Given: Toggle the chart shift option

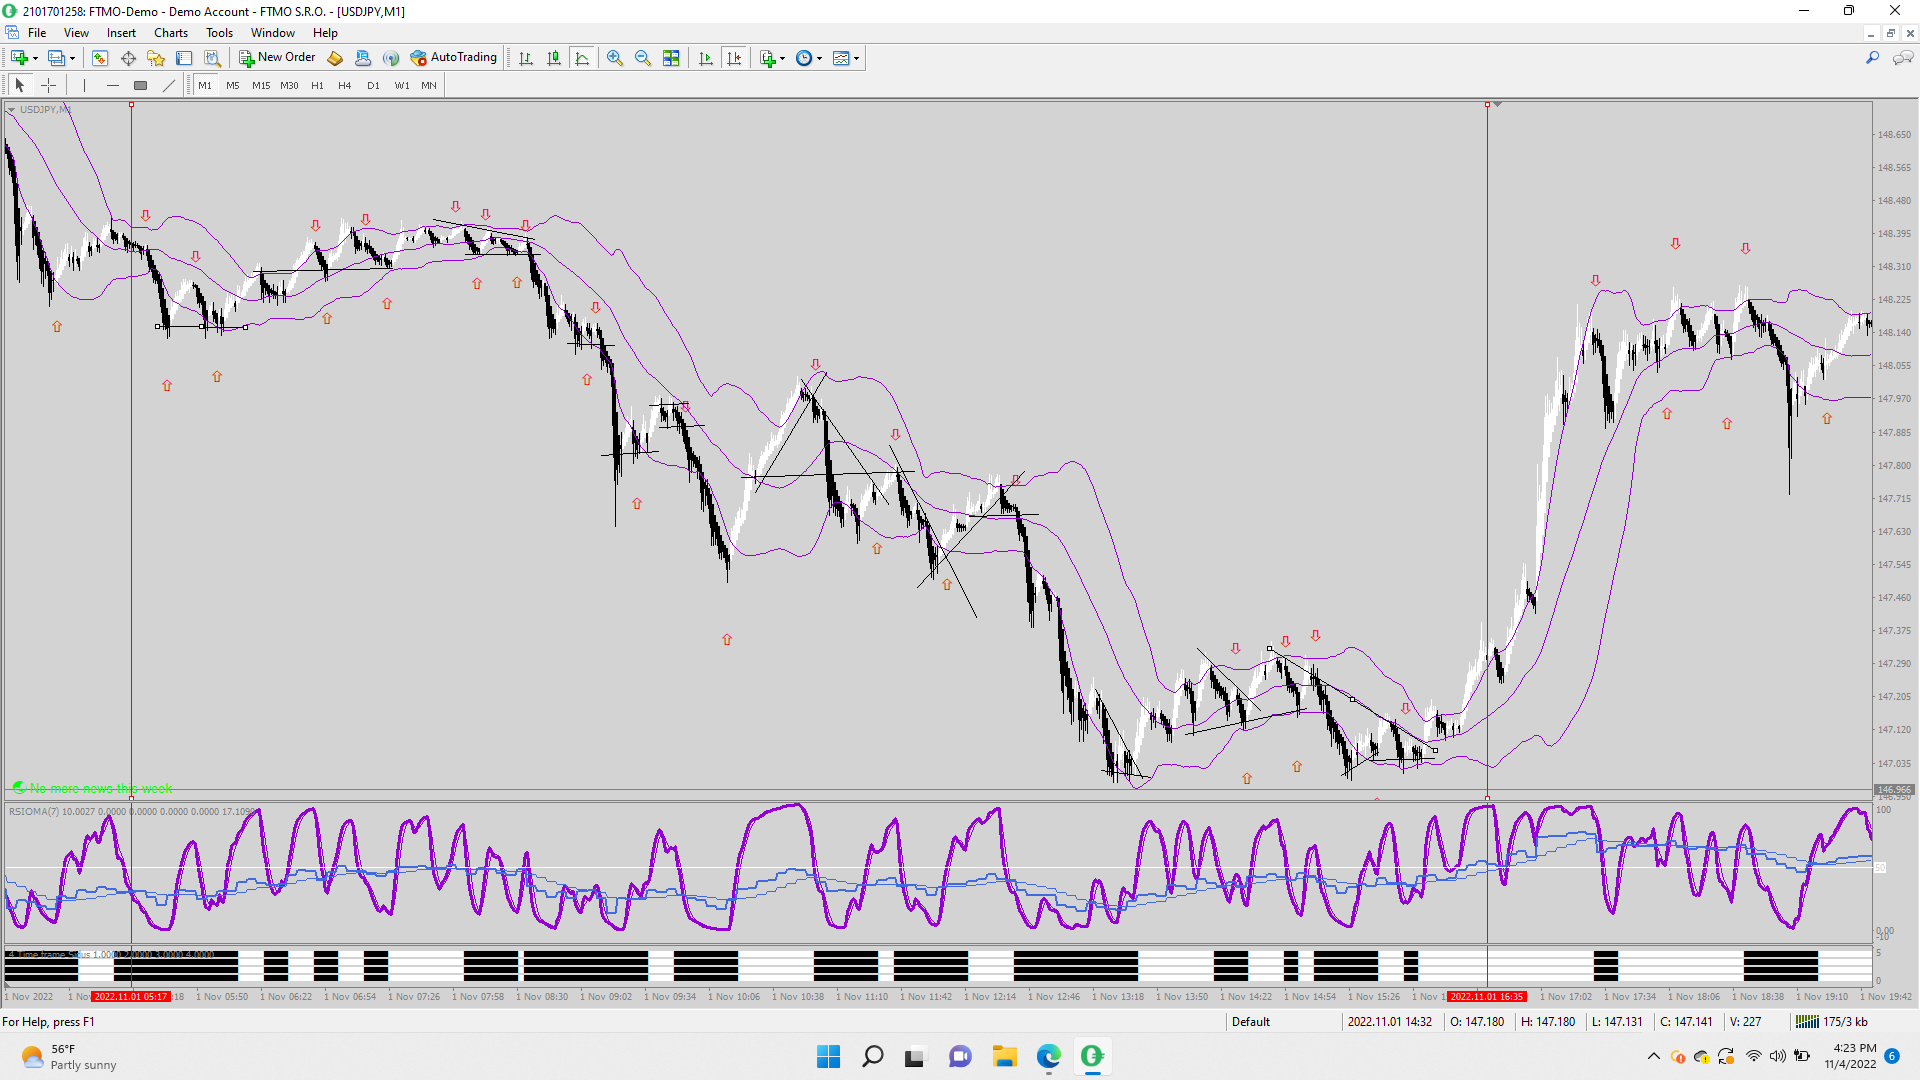Looking at the screenshot, I should click(734, 58).
